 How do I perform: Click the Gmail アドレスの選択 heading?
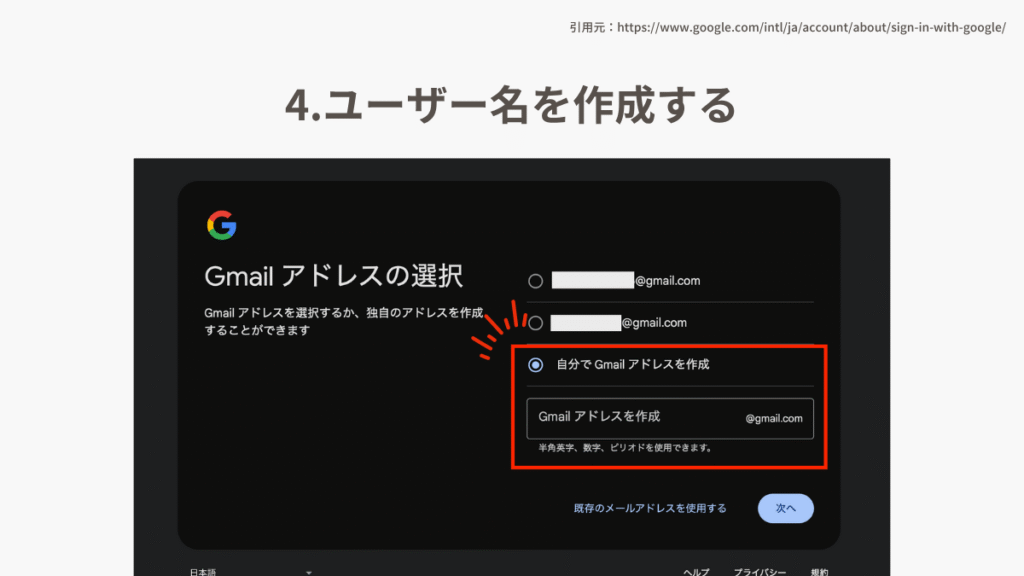click(334, 276)
